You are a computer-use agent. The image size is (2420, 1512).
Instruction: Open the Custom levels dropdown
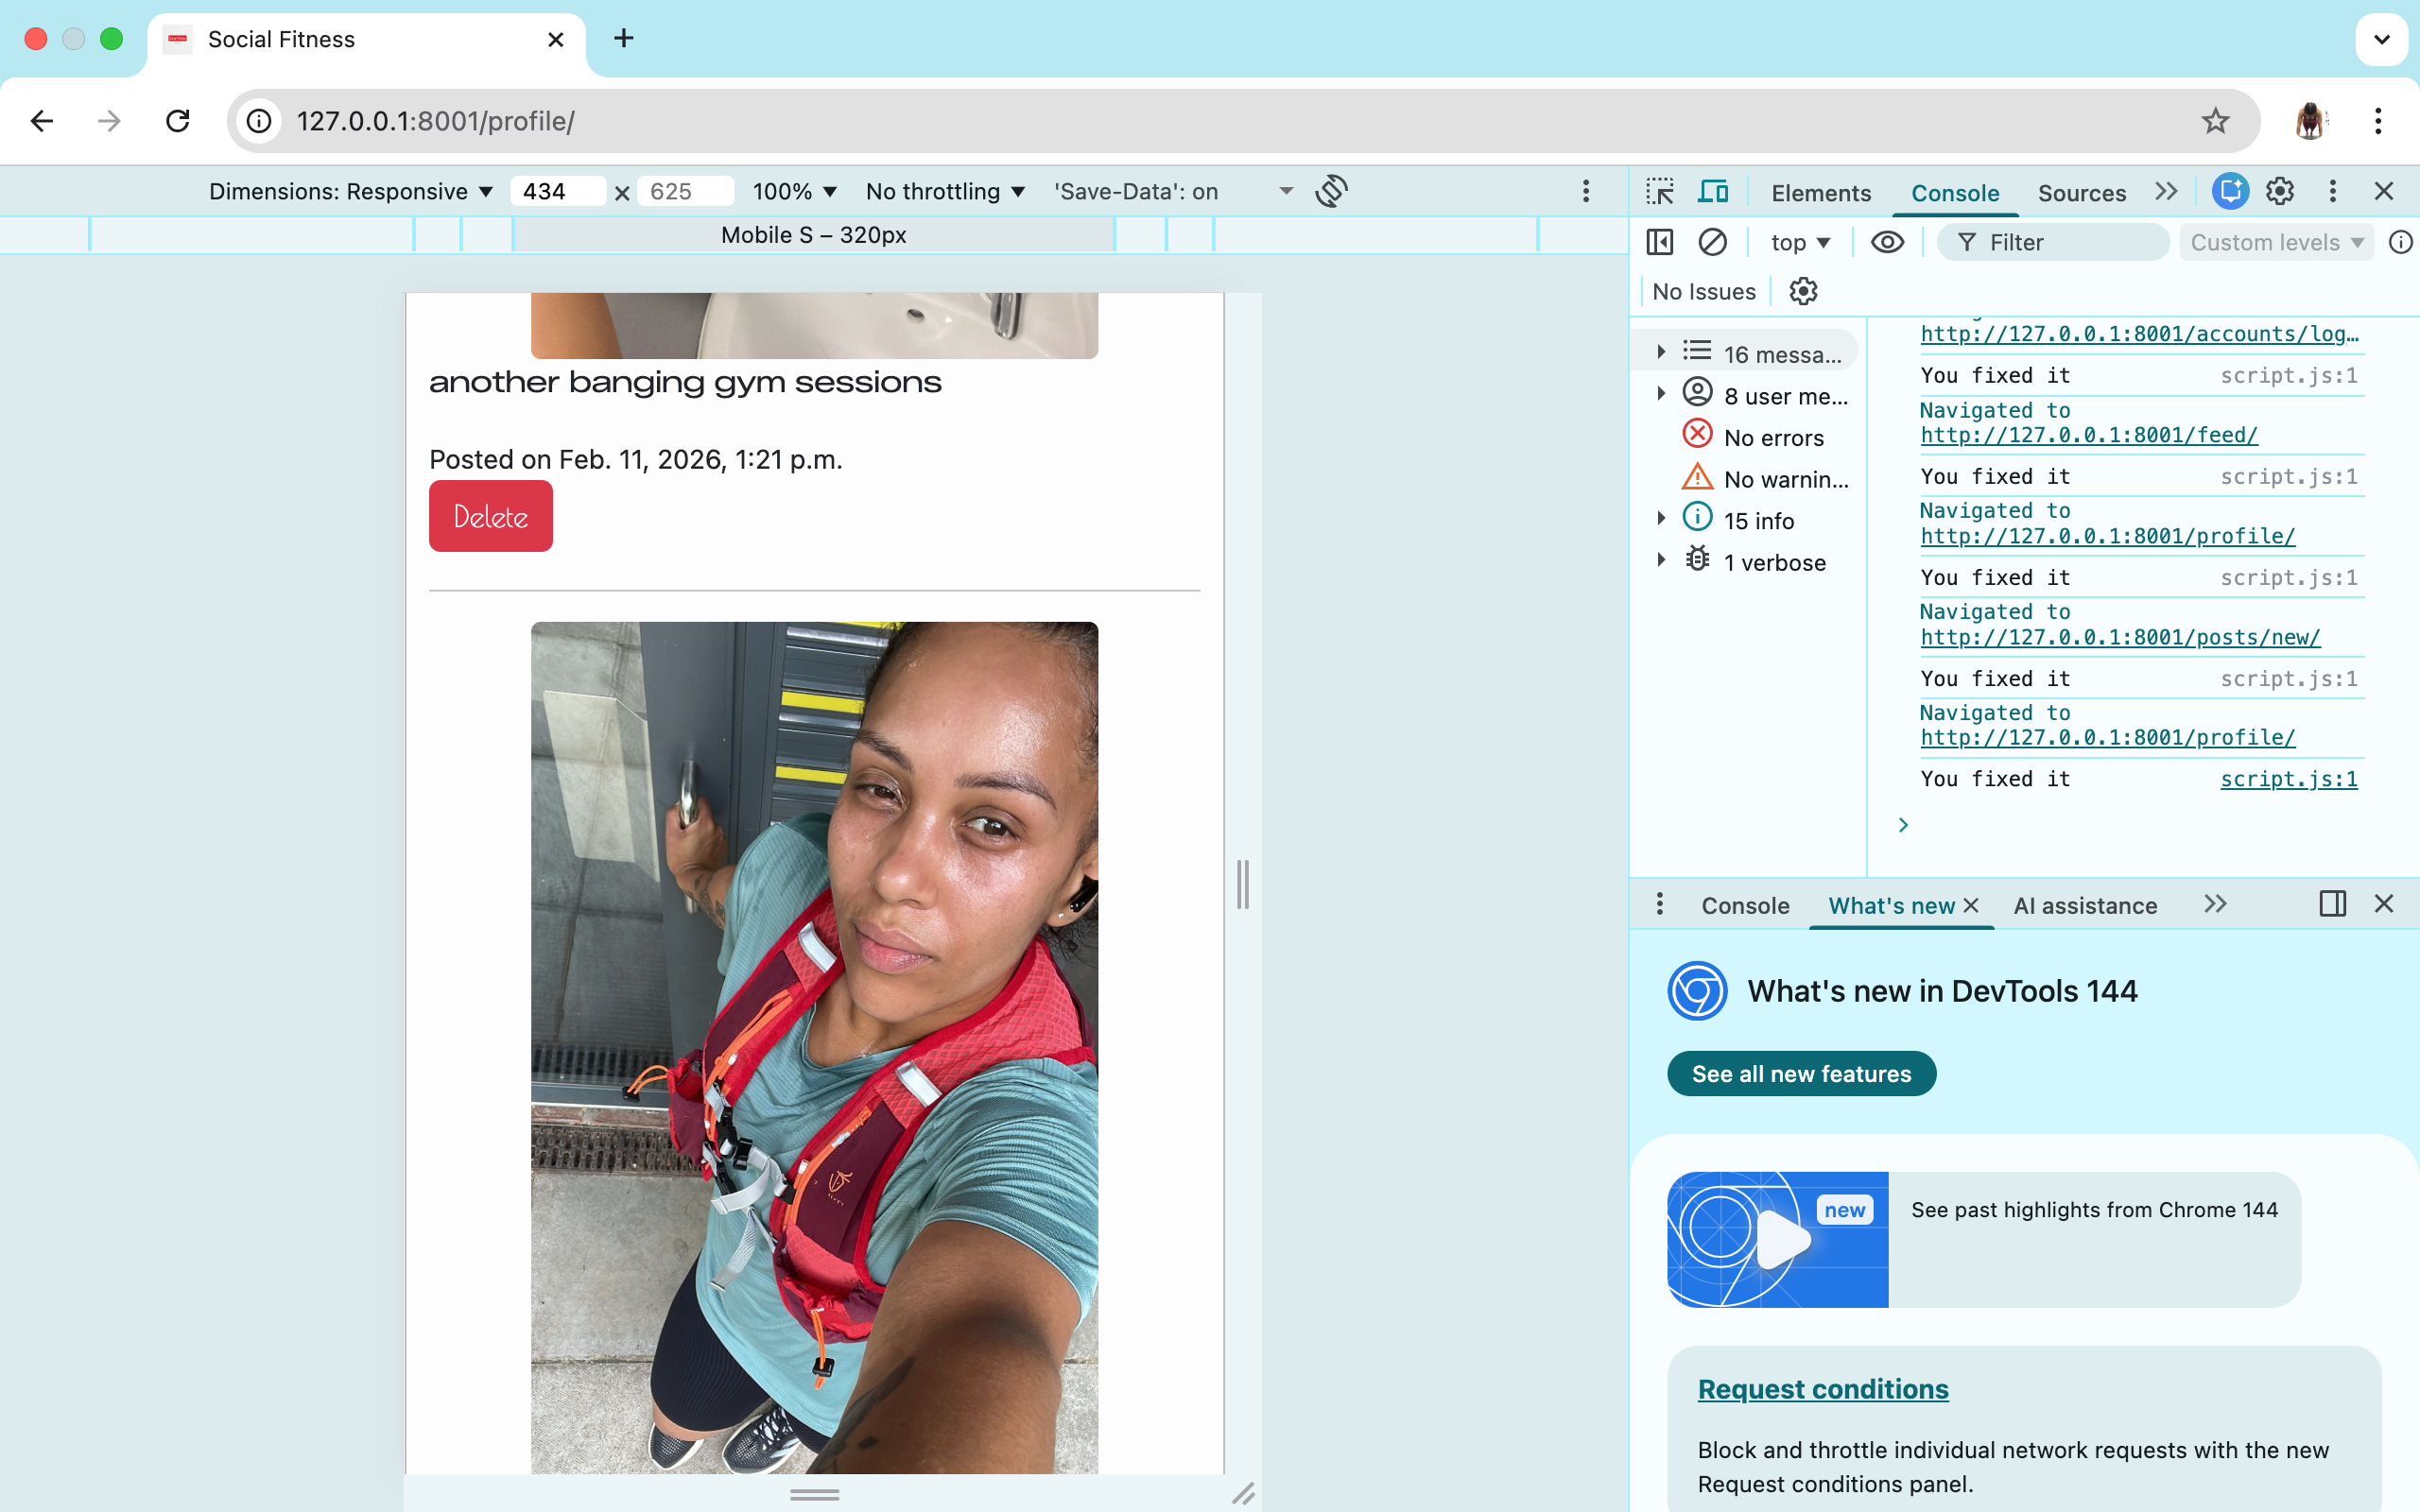click(x=2276, y=241)
